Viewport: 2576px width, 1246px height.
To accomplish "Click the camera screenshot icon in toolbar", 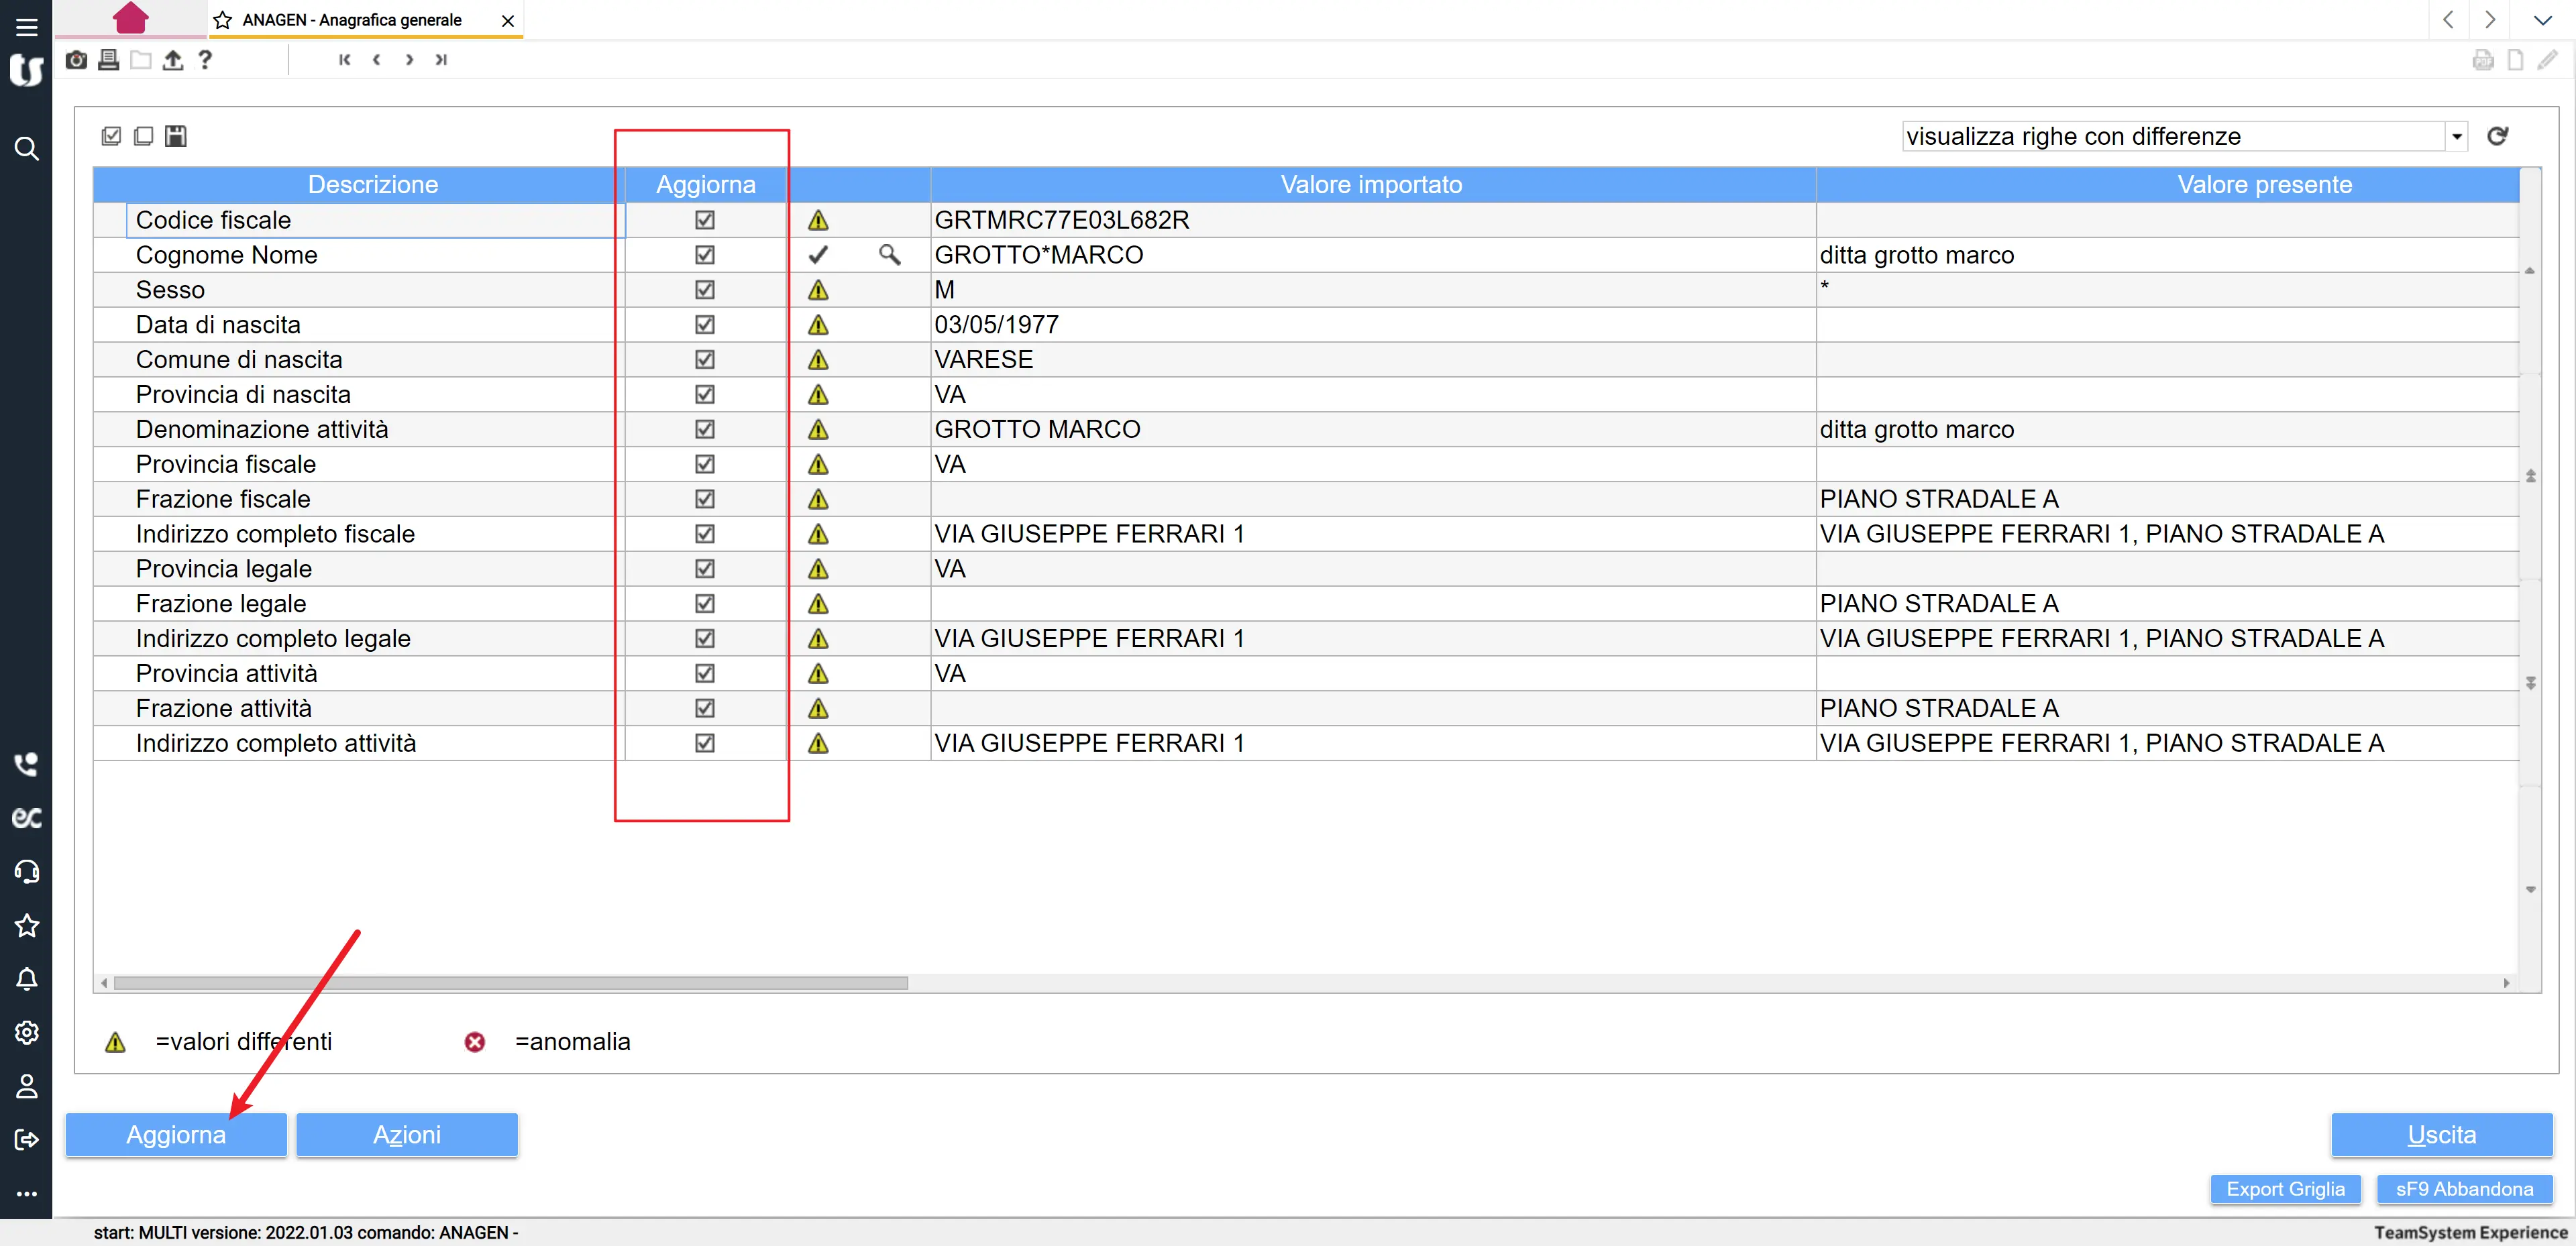I will pos(76,60).
